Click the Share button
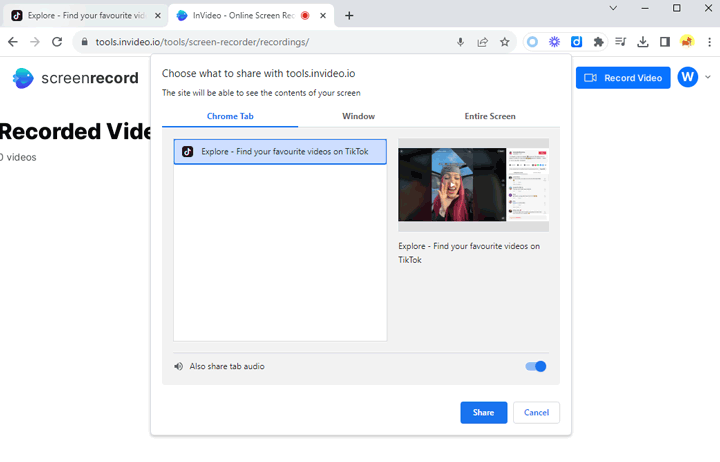 click(x=483, y=413)
